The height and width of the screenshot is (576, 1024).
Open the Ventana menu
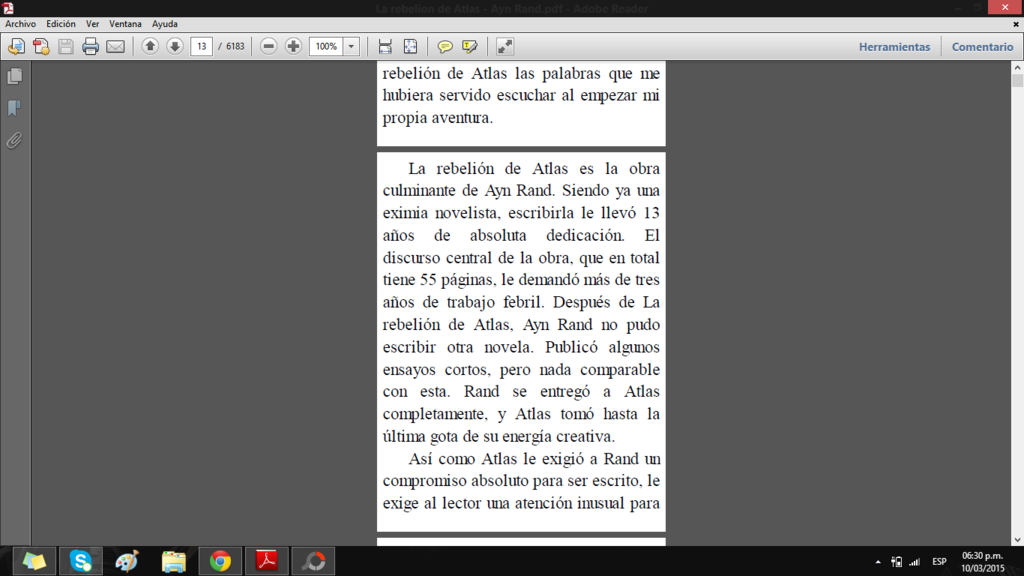[x=125, y=23]
